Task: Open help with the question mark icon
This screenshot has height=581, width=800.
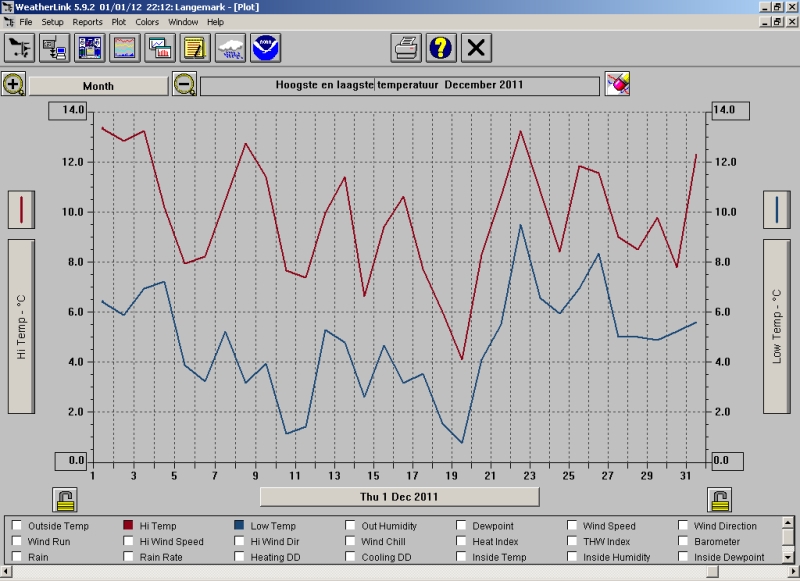Action: point(441,48)
